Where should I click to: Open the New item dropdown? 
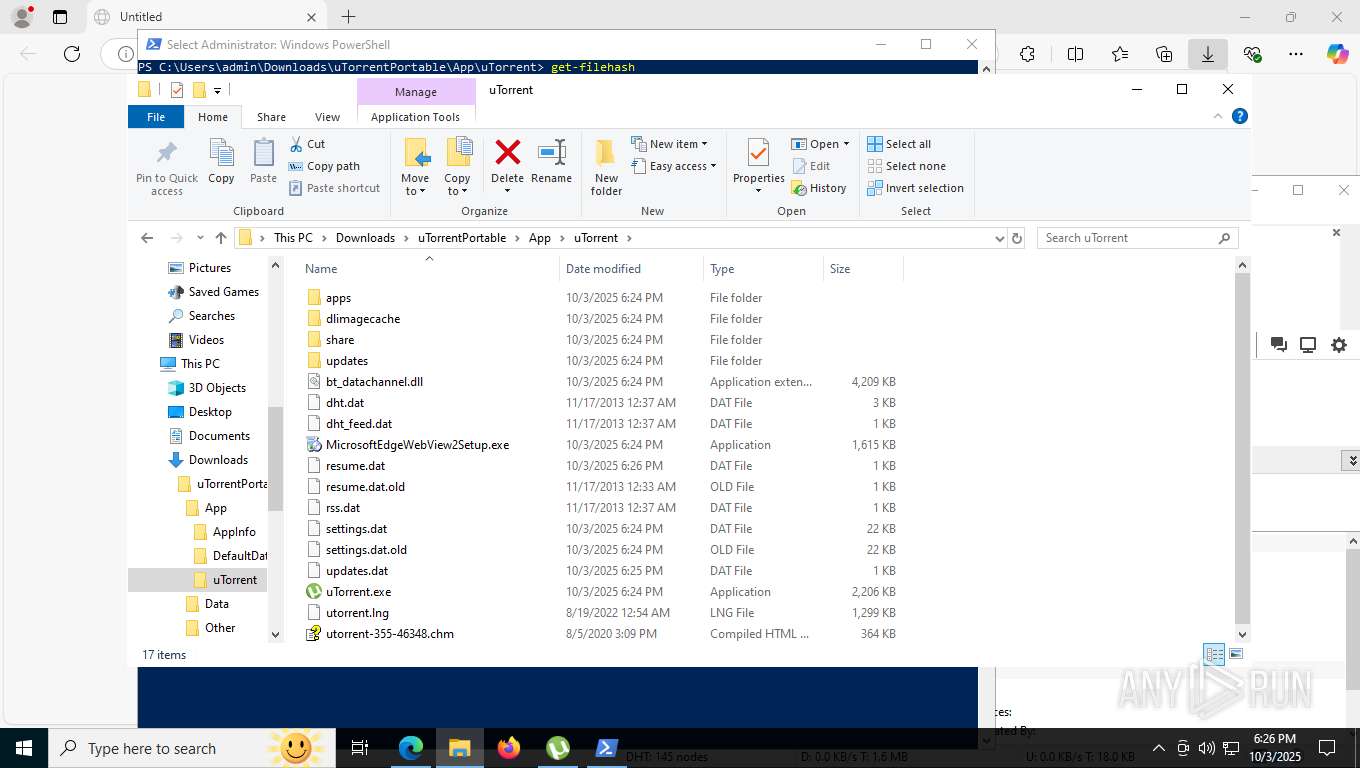point(669,144)
